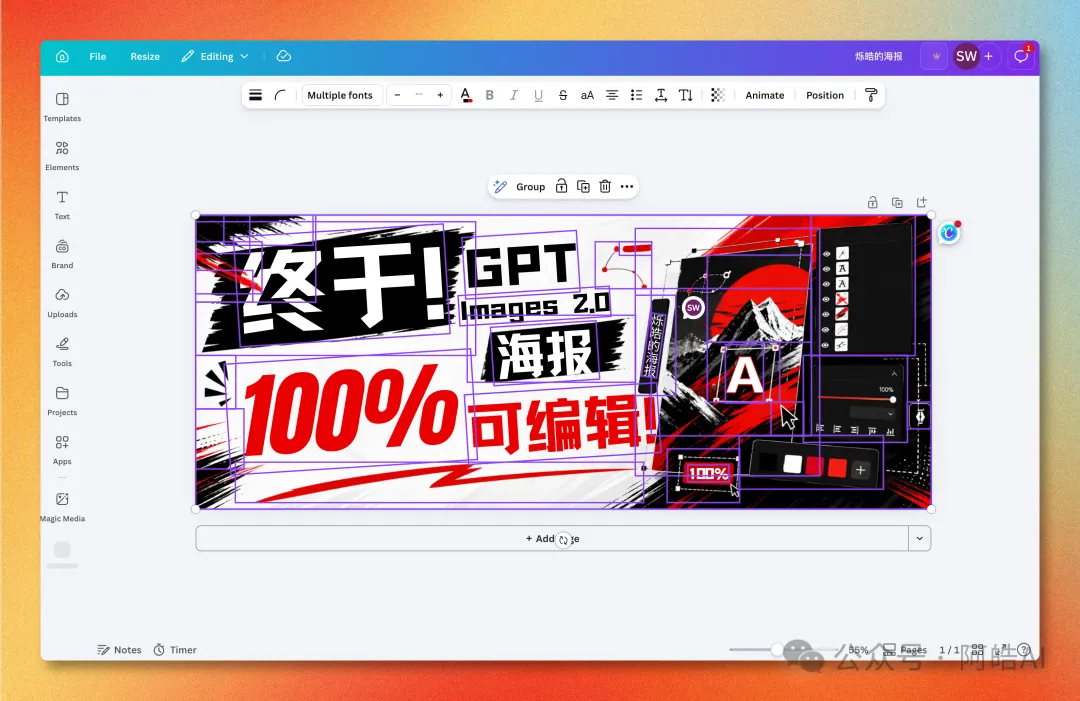Open the Brand panel
1080x701 pixels.
click(x=62, y=254)
